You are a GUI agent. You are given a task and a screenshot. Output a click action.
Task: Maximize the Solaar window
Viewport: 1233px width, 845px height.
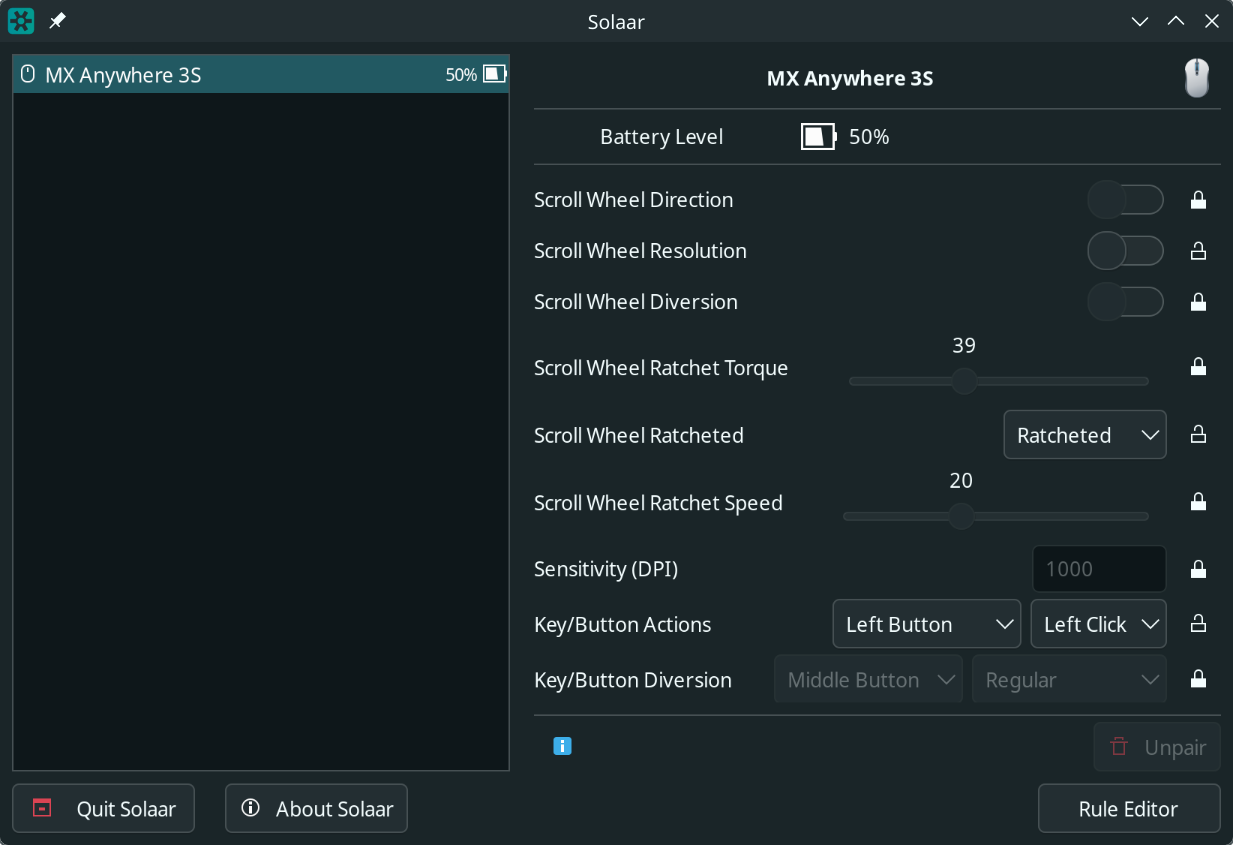coord(1176,21)
